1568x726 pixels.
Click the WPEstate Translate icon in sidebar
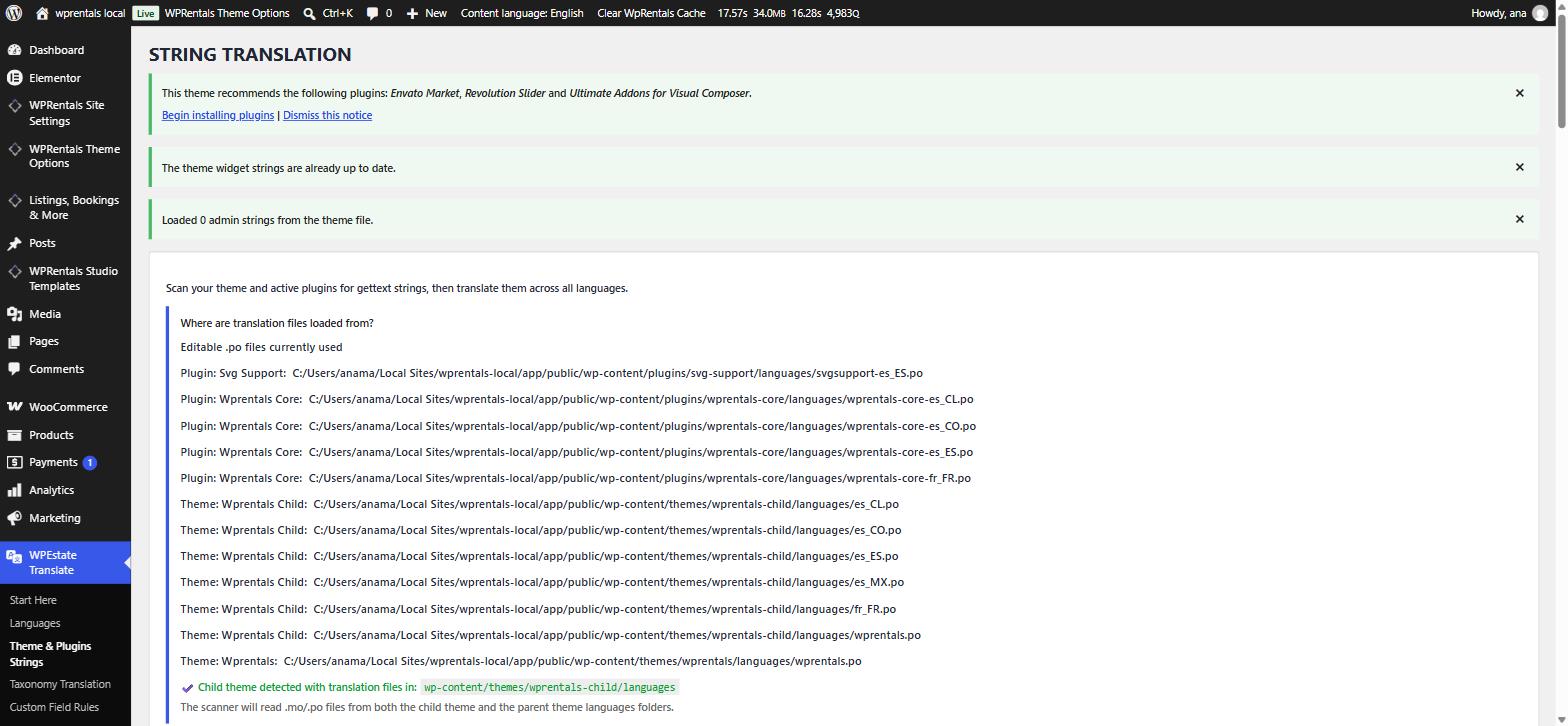(14, 556)
